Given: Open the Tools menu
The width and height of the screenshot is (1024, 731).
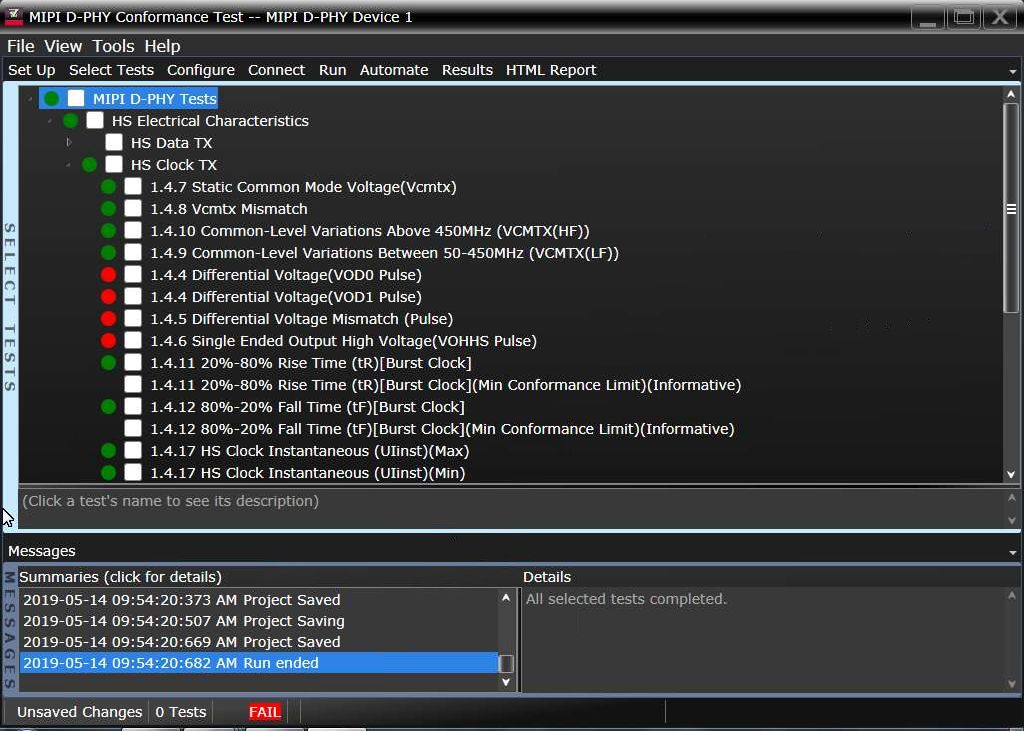Looking at the screenshot, I should pos(113,46).
